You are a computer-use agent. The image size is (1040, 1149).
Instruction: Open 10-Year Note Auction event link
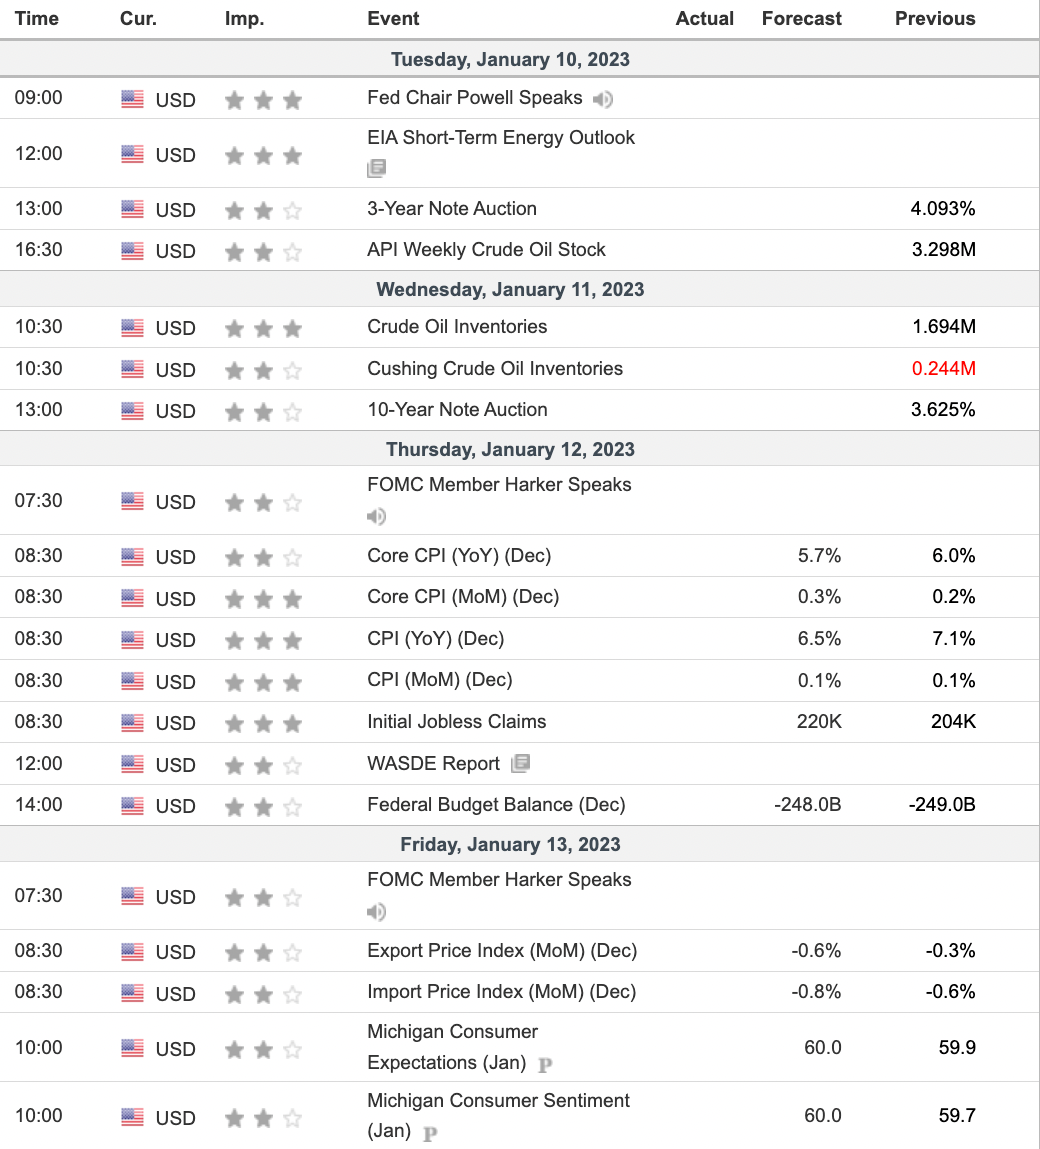457,409
